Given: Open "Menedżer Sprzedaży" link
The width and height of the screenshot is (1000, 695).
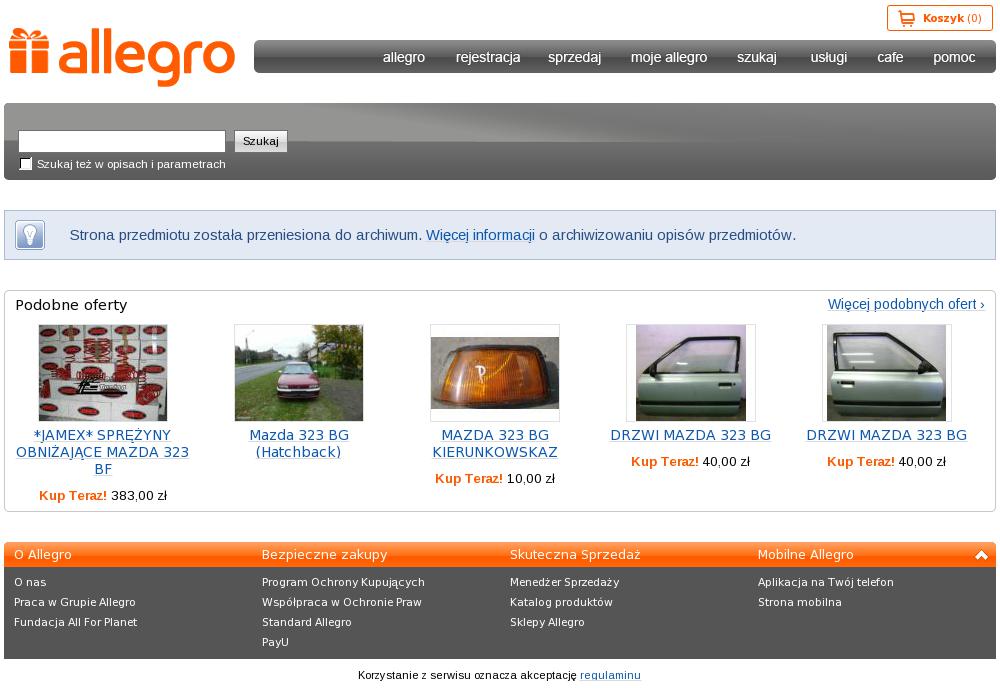Looking at the screenshot, I should (x=564, y=582).
